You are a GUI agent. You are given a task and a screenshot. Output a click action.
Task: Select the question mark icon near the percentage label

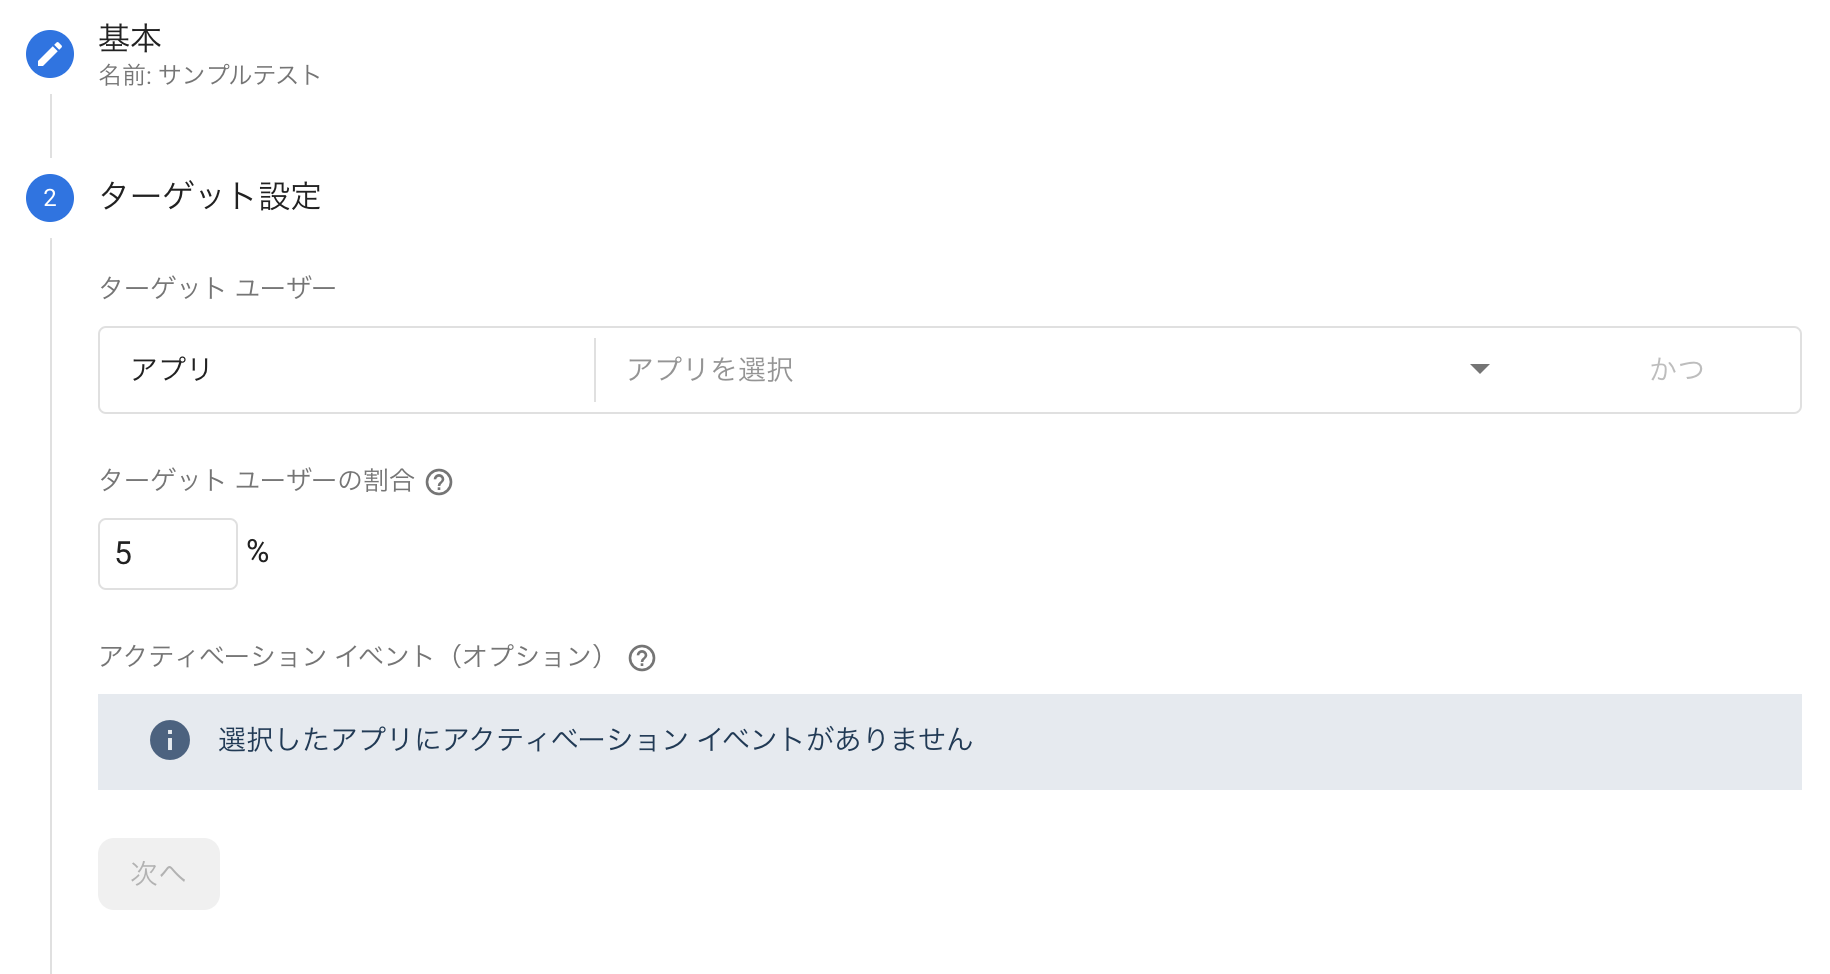click(440, 481)
